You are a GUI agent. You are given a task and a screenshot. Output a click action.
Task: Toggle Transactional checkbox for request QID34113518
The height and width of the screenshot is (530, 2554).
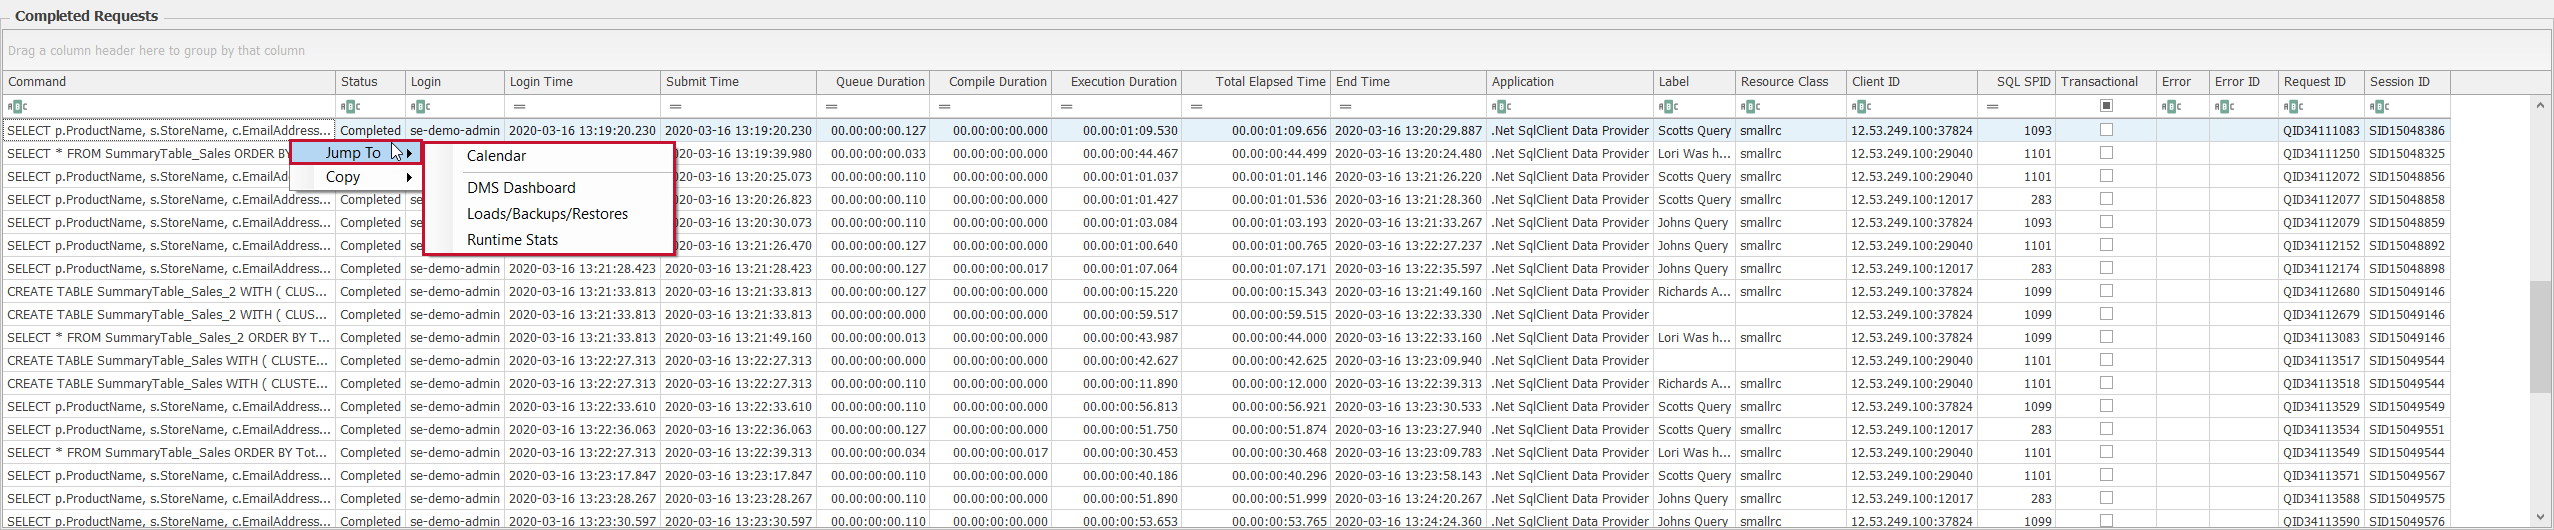2106,383
